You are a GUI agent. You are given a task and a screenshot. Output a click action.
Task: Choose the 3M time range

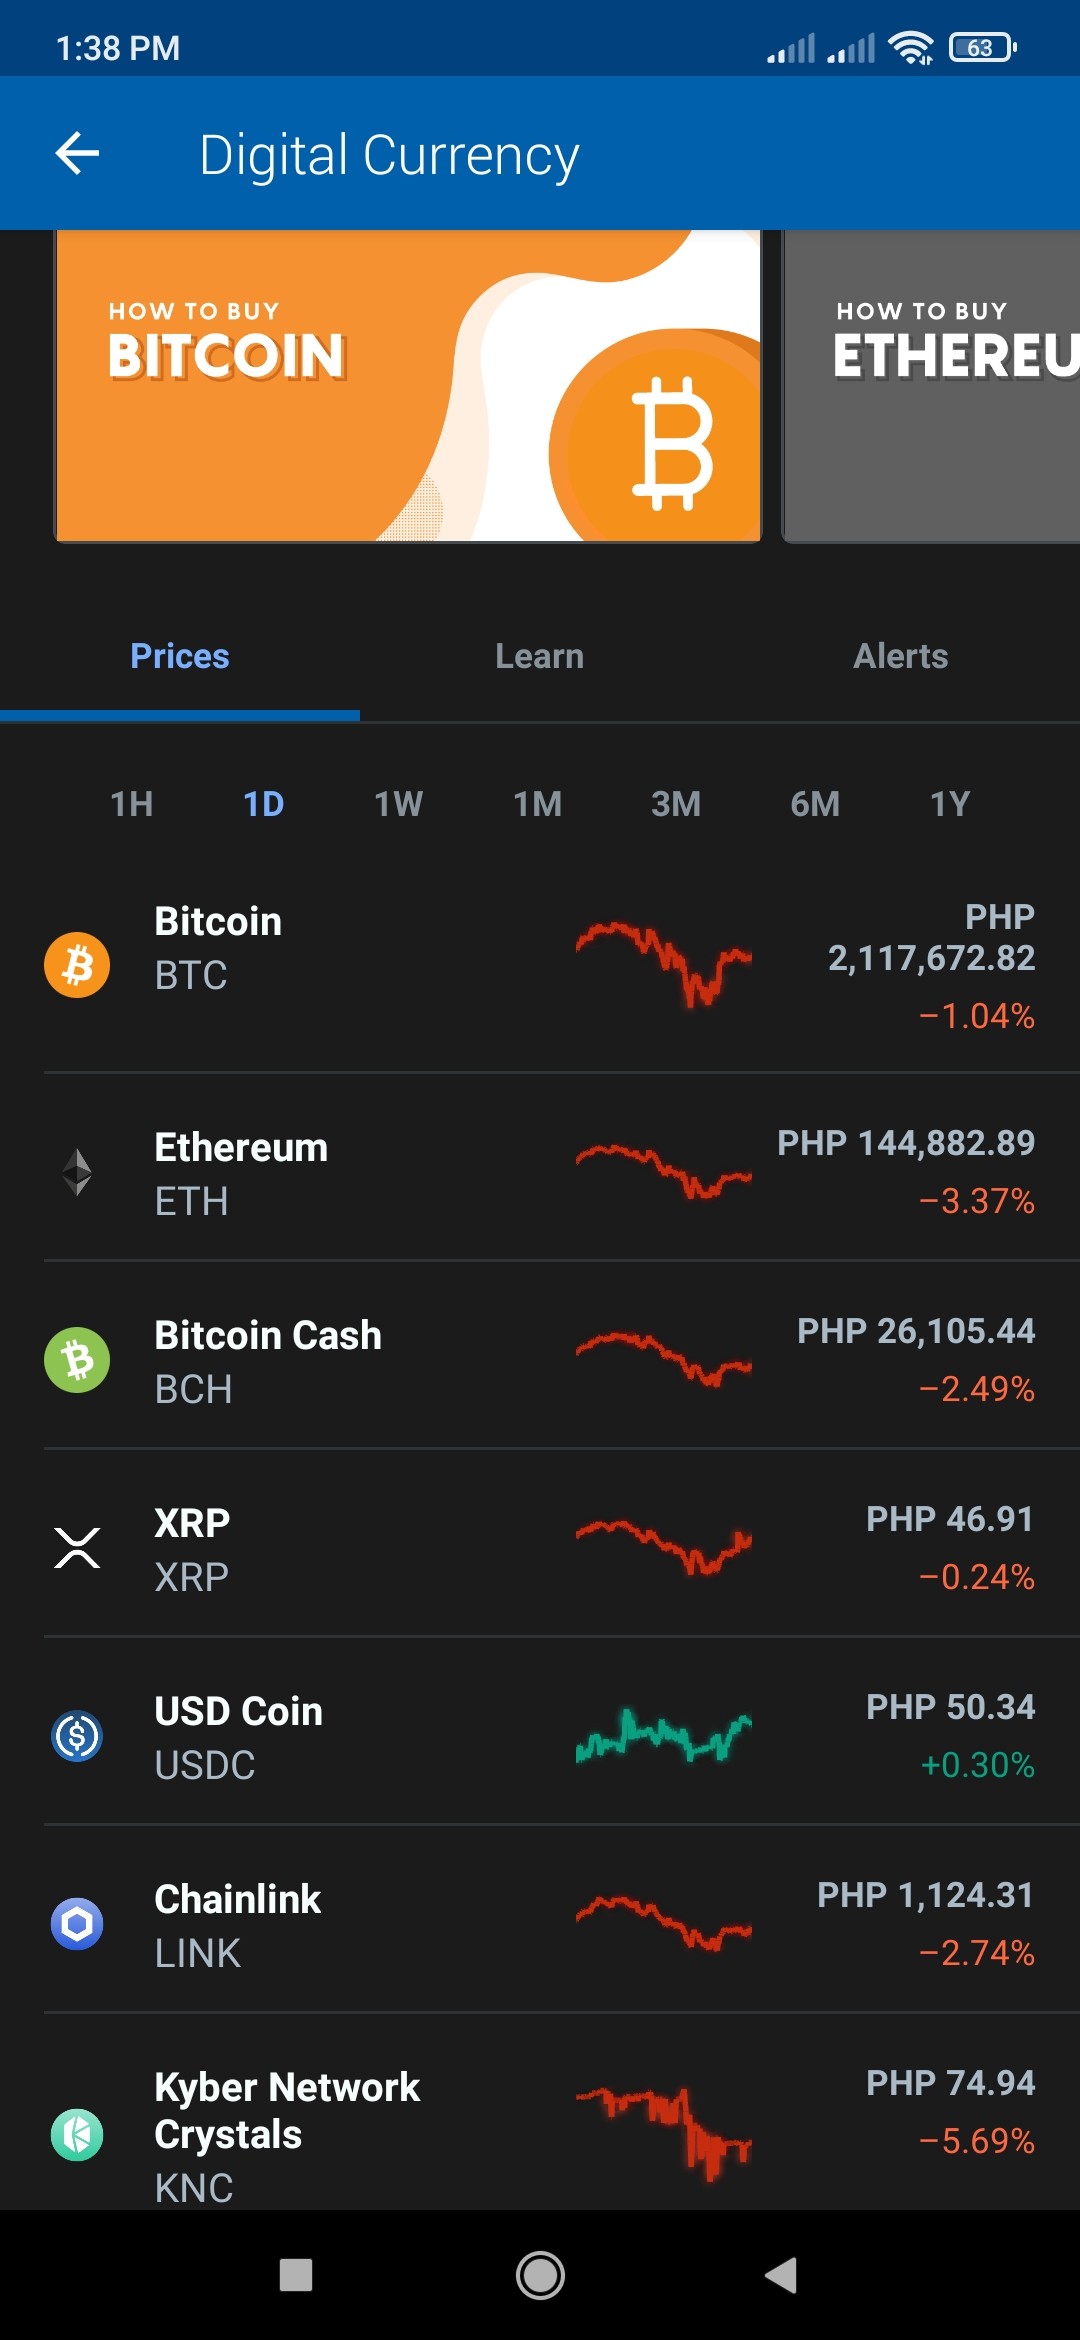(x=676, y=804)
